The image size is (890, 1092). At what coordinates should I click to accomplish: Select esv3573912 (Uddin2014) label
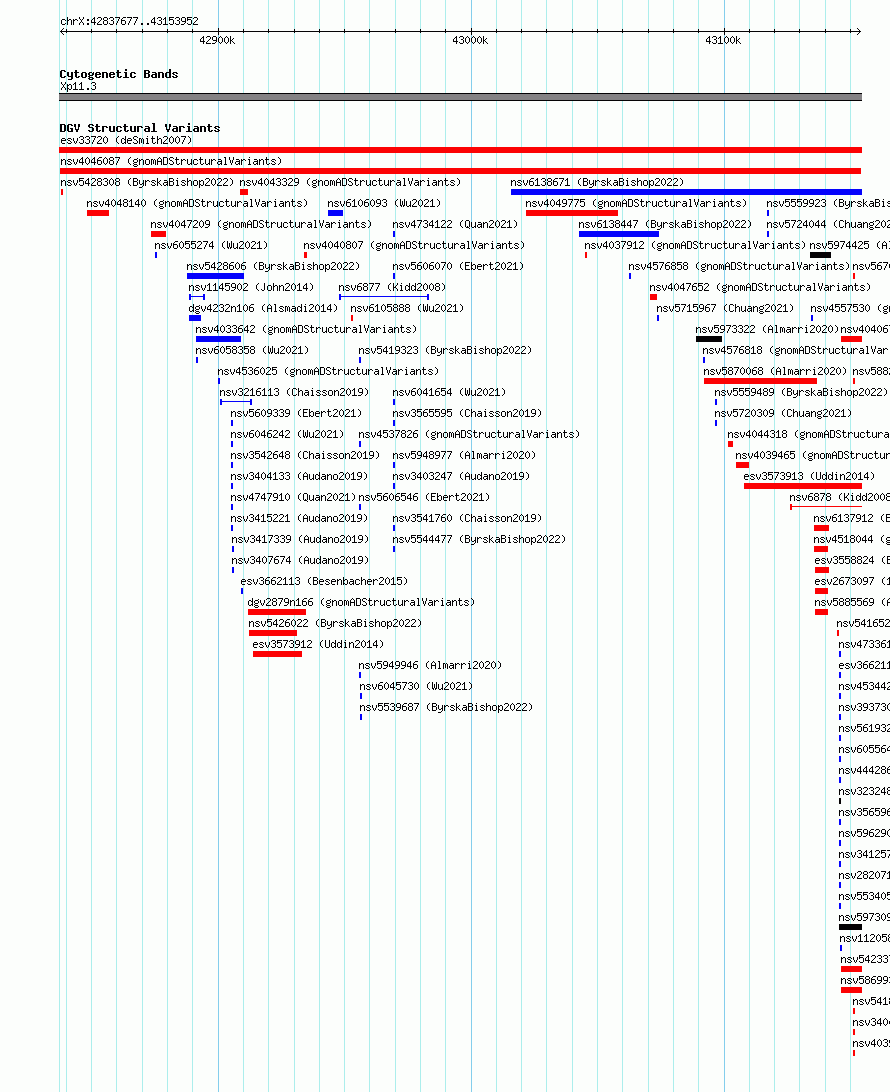(318, 644)
